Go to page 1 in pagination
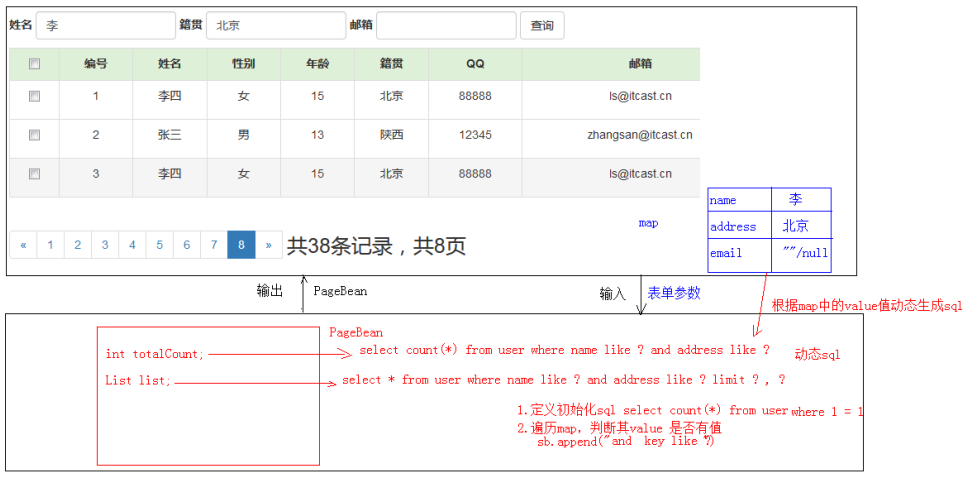 click(51, 245)
